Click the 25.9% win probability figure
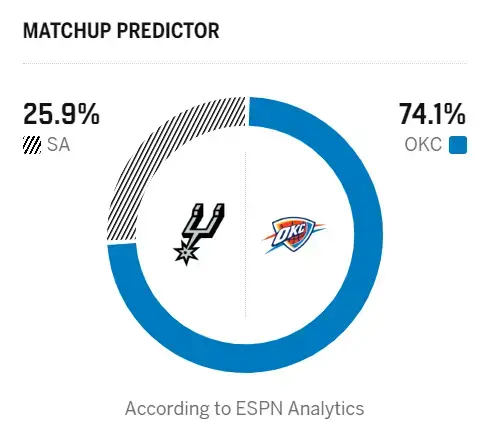 (x=61, y=114)
